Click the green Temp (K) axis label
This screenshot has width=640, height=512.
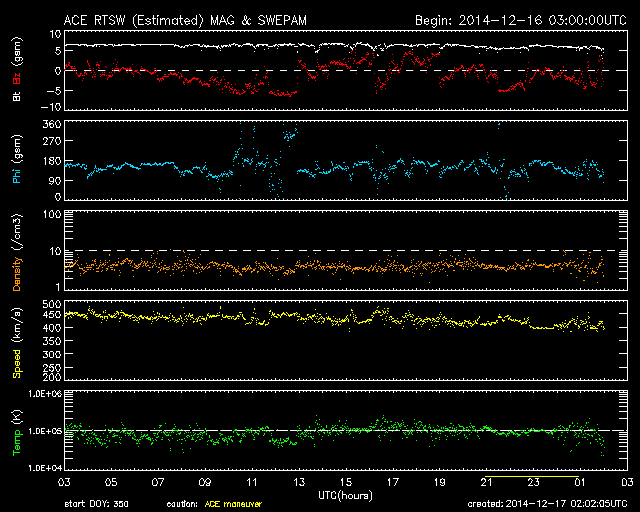16,431
